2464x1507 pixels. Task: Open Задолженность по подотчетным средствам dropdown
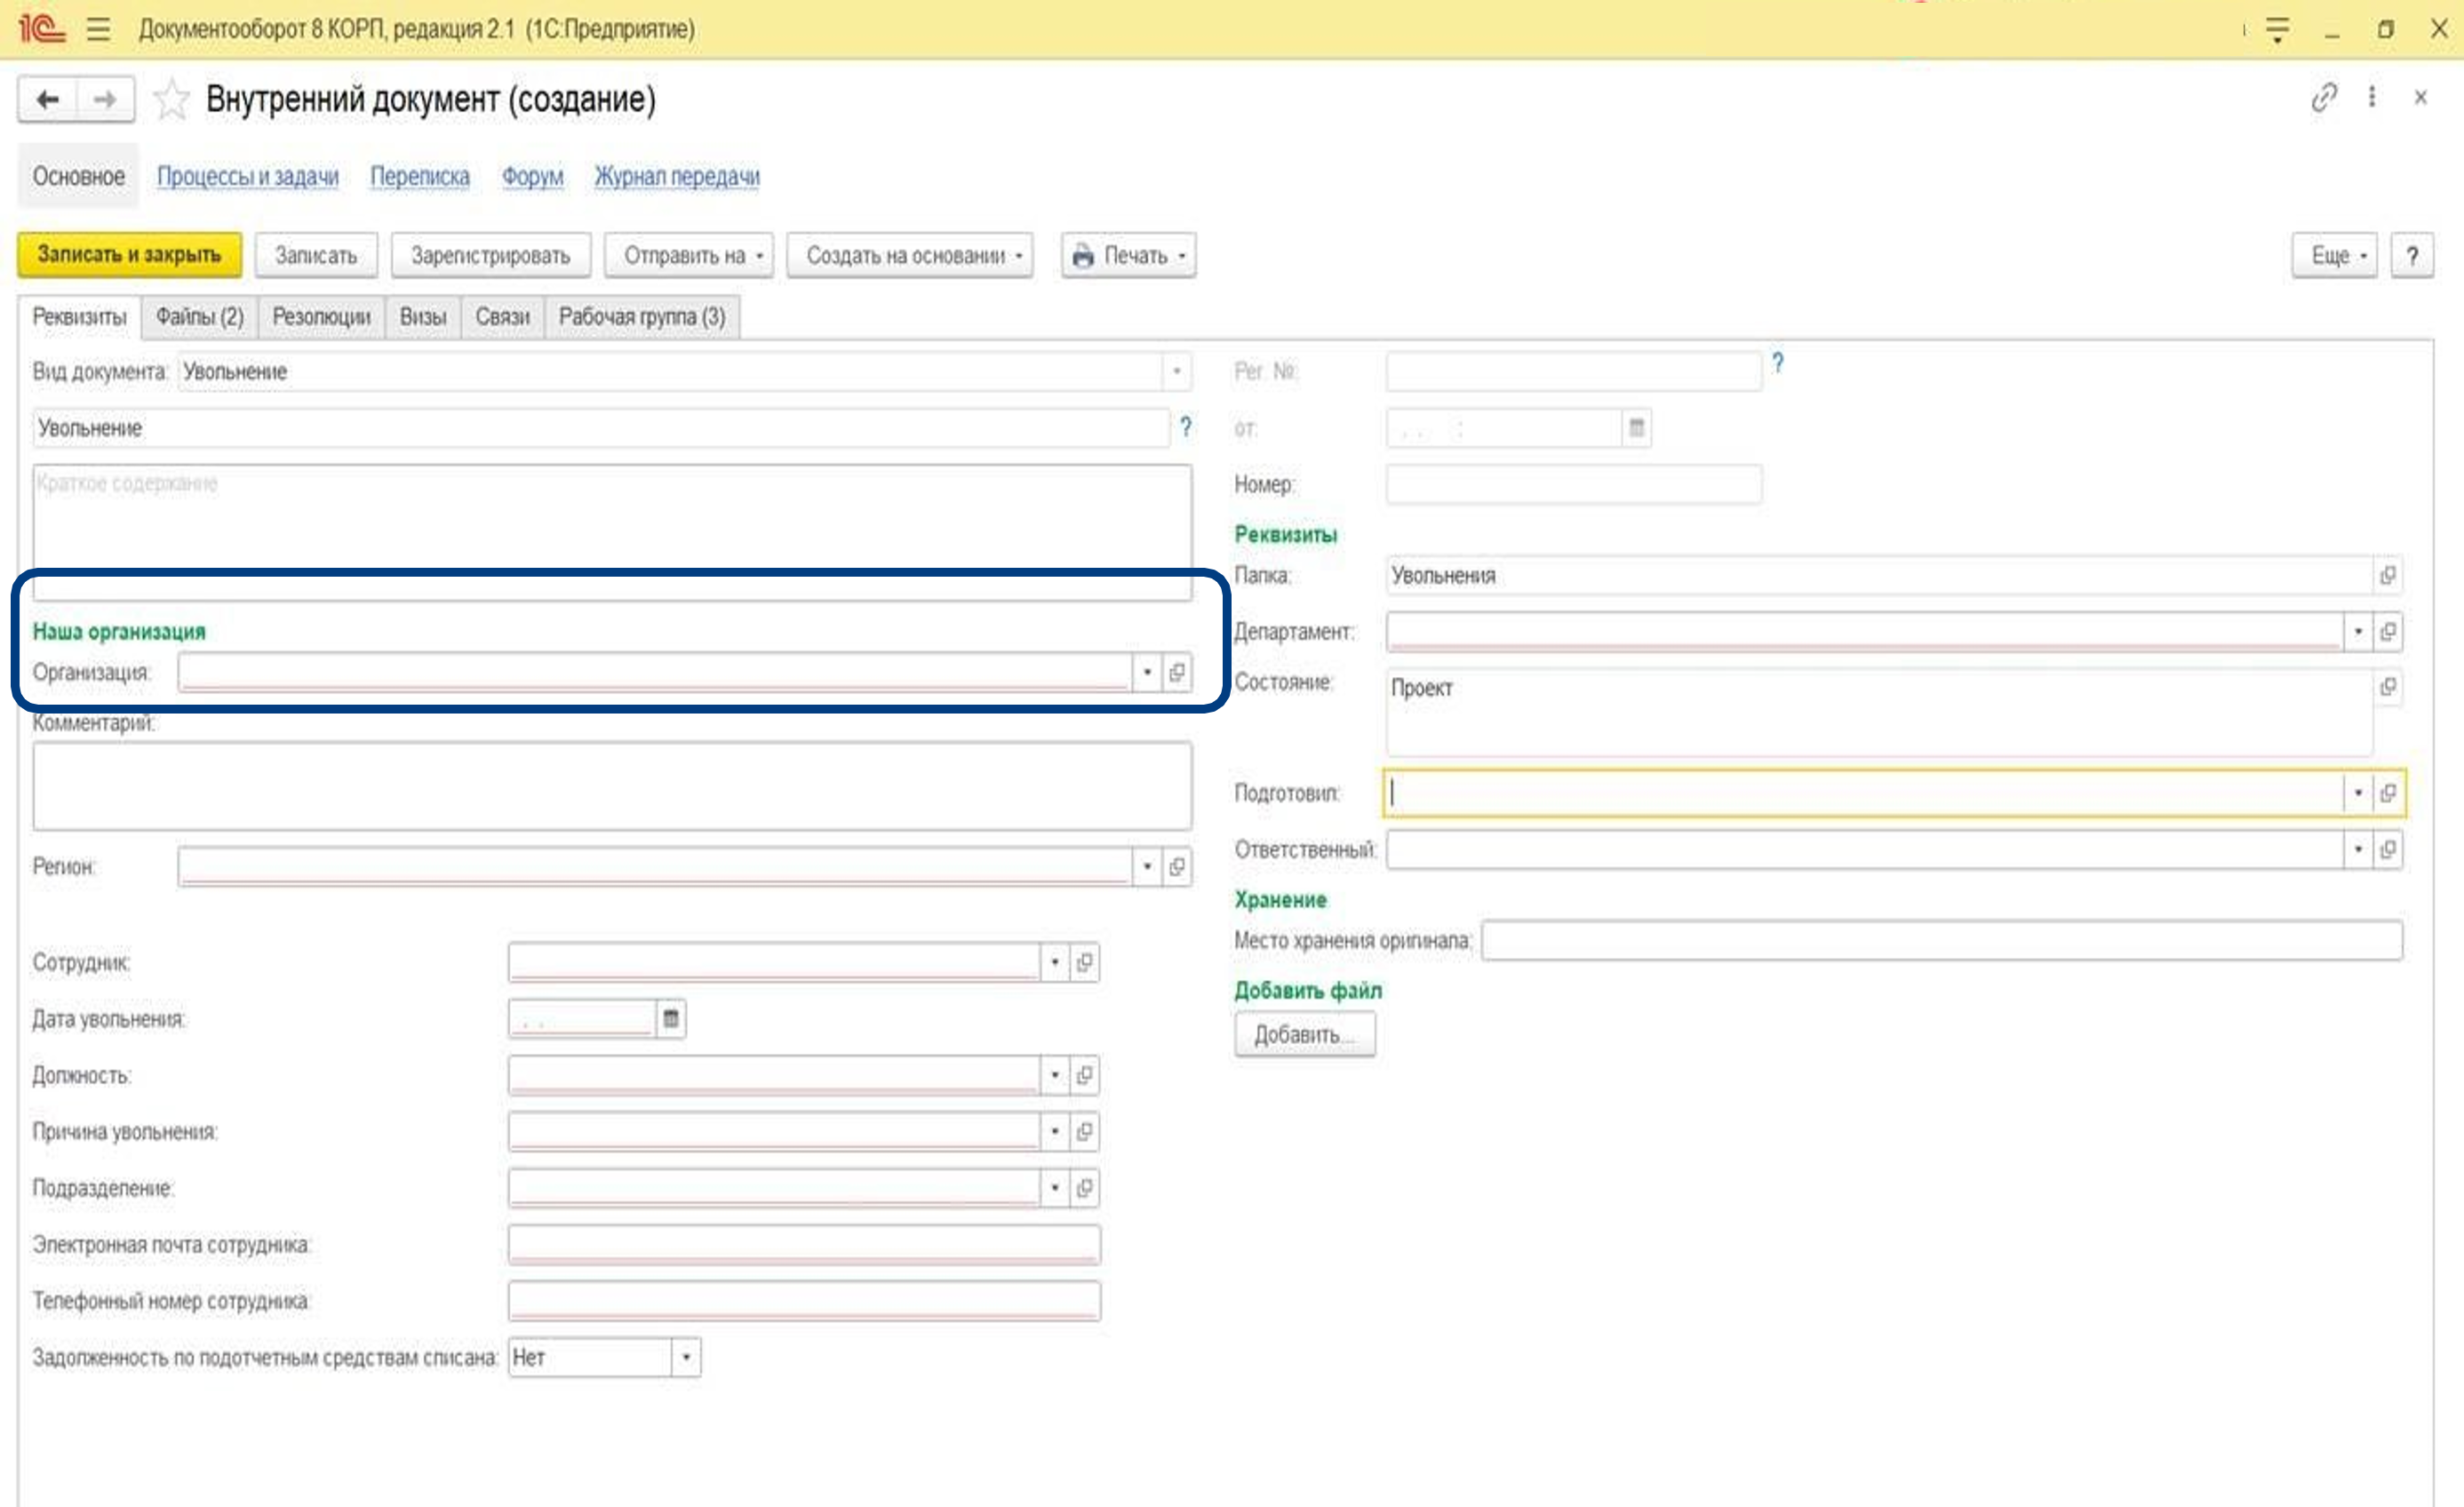click(686, 1357)
